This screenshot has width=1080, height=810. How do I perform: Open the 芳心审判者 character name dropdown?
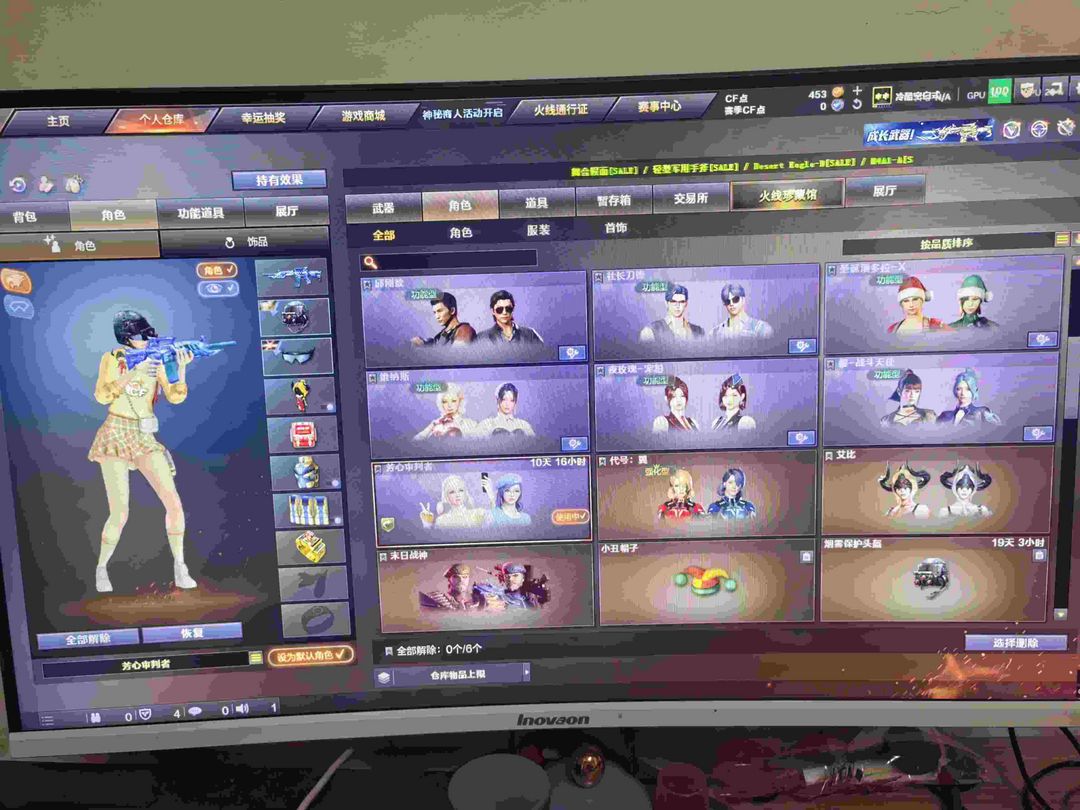click(256, 658)
